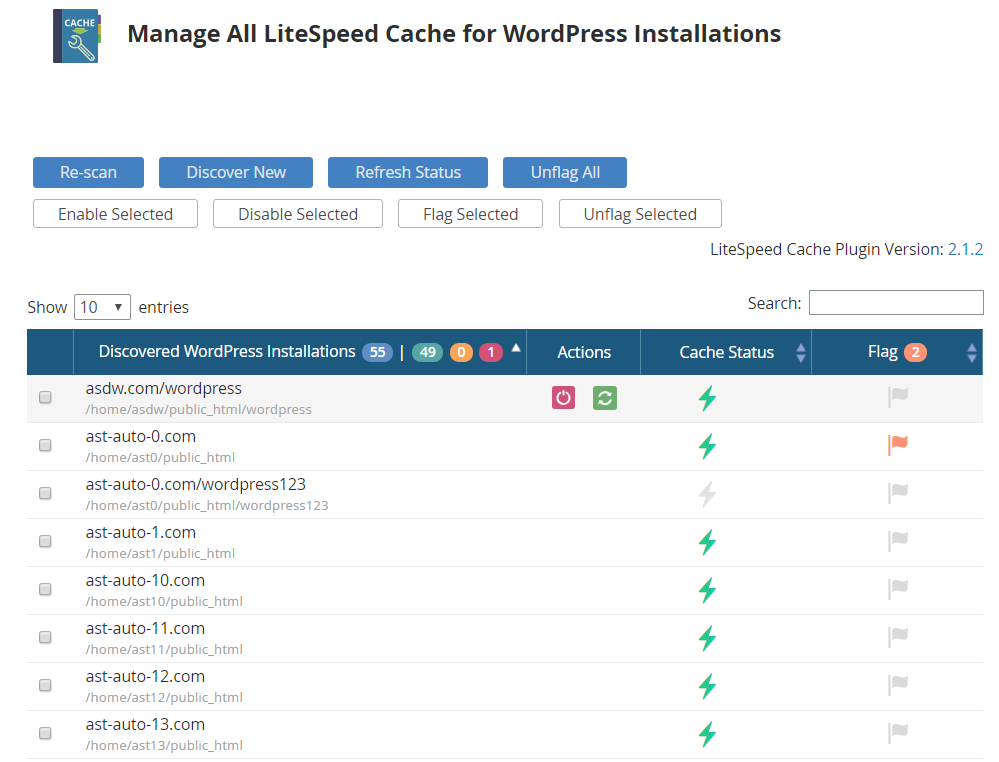The width and height of the screenshot is (999, 762).
Task: Click the Unflag All button
Action: [x=565, y=173]
